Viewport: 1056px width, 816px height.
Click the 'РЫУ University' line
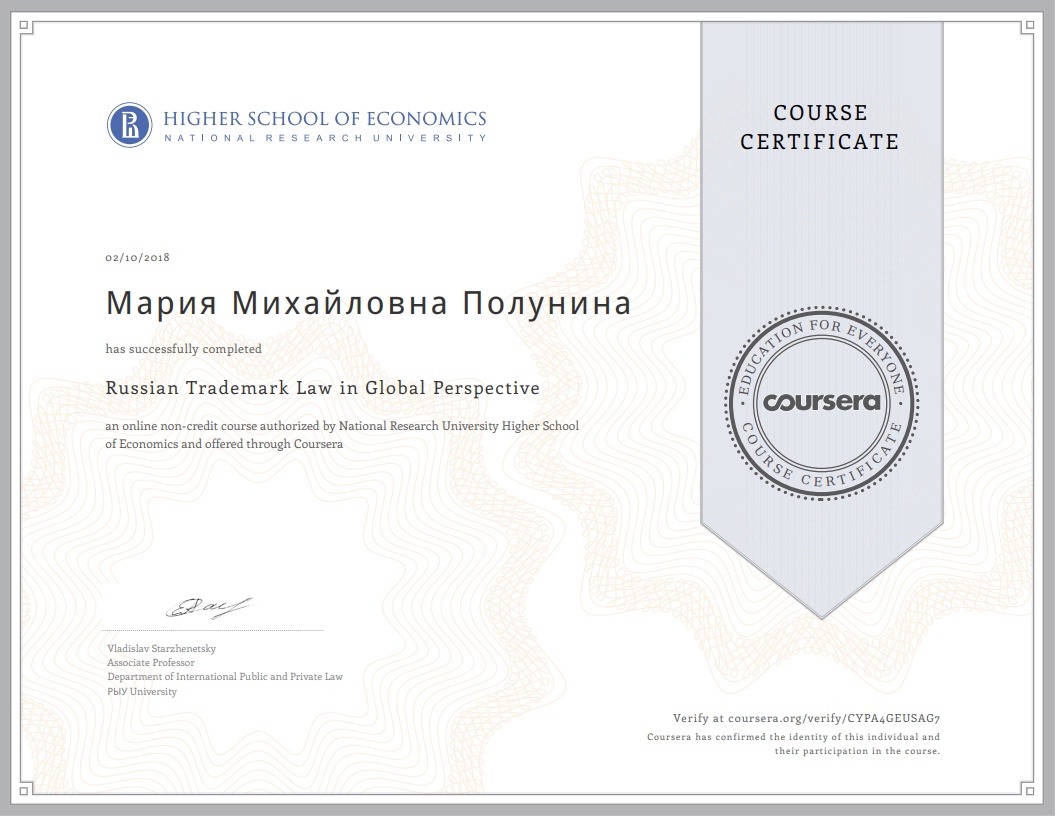[x=142, y=691]
